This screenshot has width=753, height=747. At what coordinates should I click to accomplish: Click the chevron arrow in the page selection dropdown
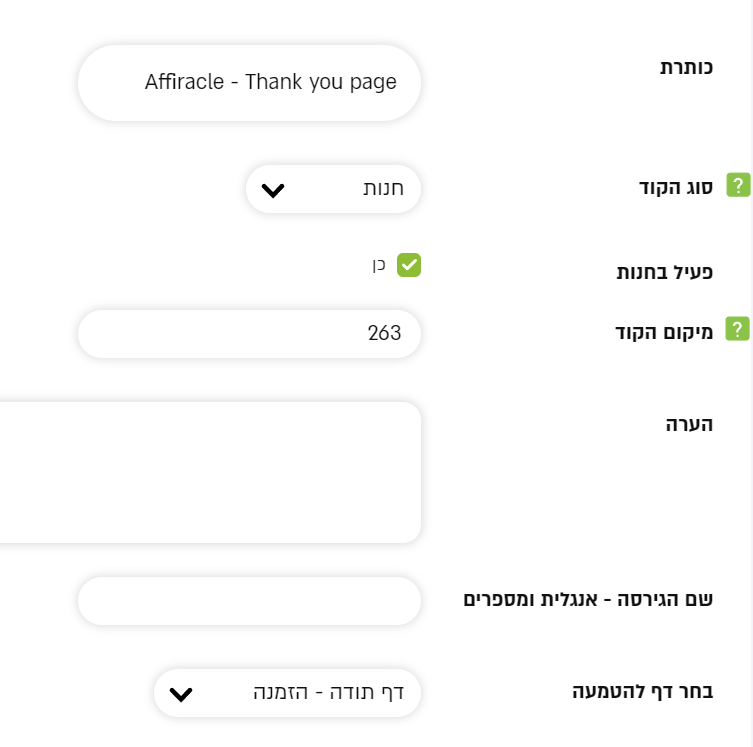[181, 694]
